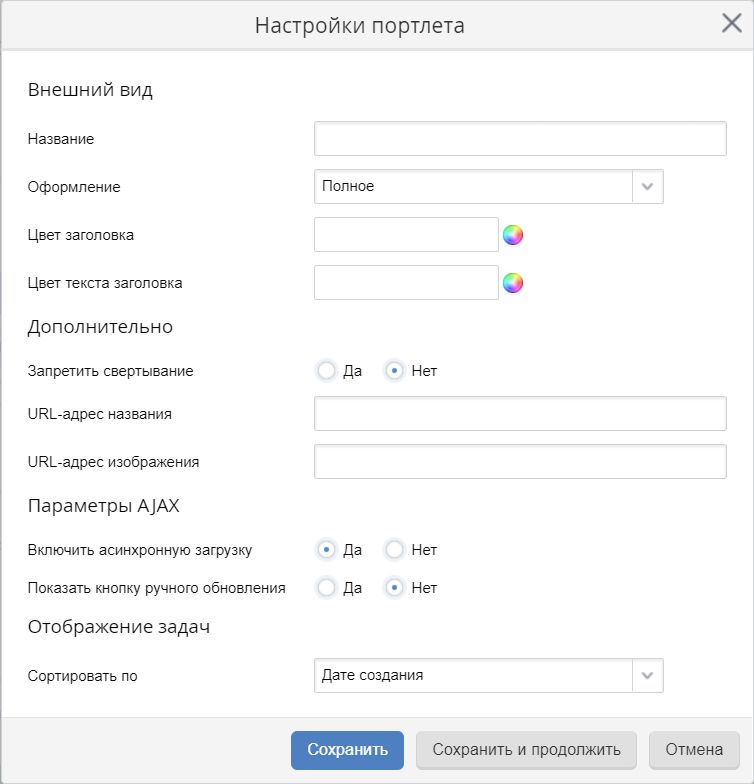Viewport: 754px width, 784px height.
Task: Open color picker for Цвет текста заголовка
Action: click(512, 283)
